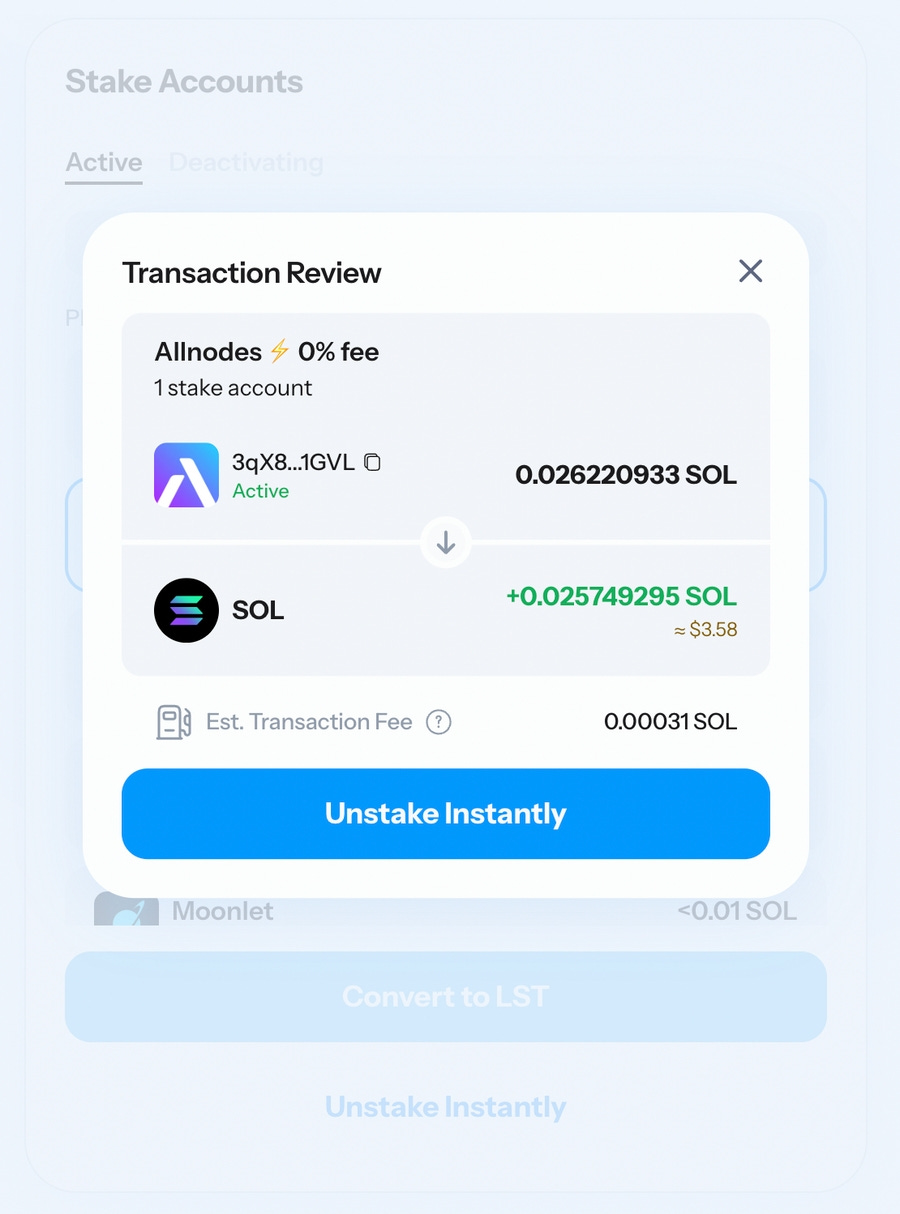Image resolution: width=900 pixels, height=1214 pixels.
Task: Click the 0.026220933 SOL stake amount
Action: (626, 475)
